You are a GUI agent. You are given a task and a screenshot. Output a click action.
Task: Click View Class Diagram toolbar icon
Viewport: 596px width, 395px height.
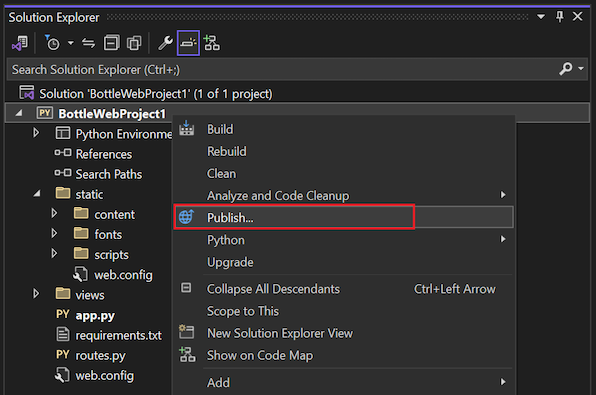click(x=212, y=43)
